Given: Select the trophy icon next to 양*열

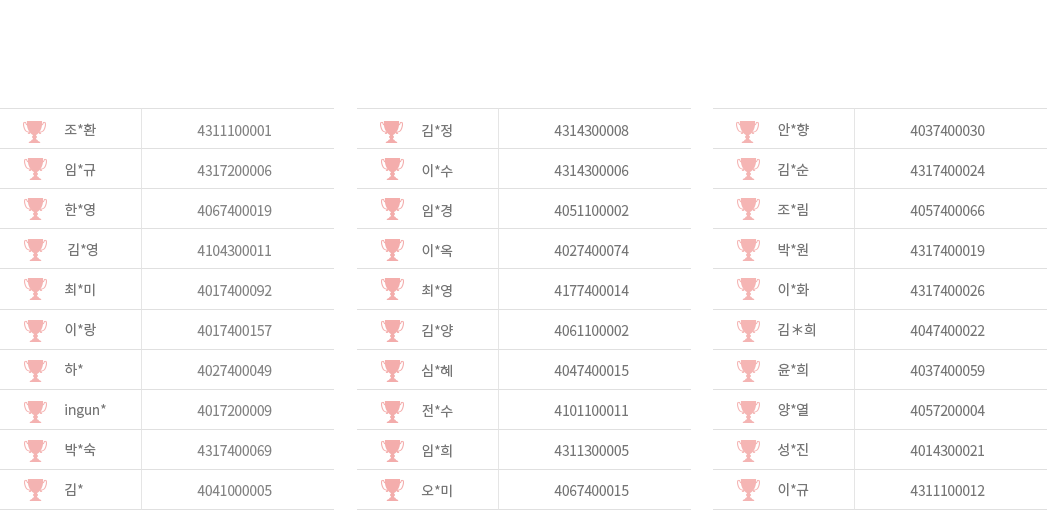Looking at the screenshot, I should coord(748,412).
